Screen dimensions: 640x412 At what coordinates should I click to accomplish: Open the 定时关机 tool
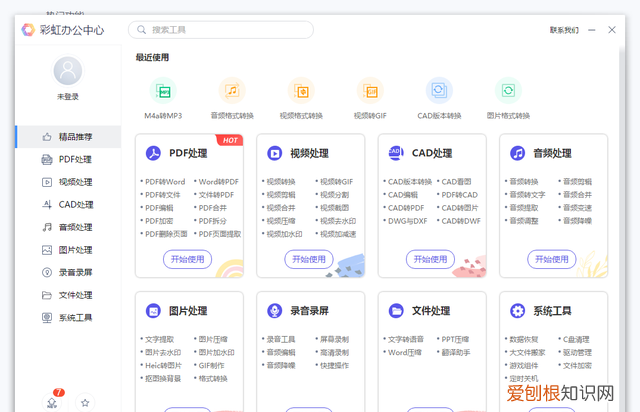pyautogui.click(x=524, y=379)
